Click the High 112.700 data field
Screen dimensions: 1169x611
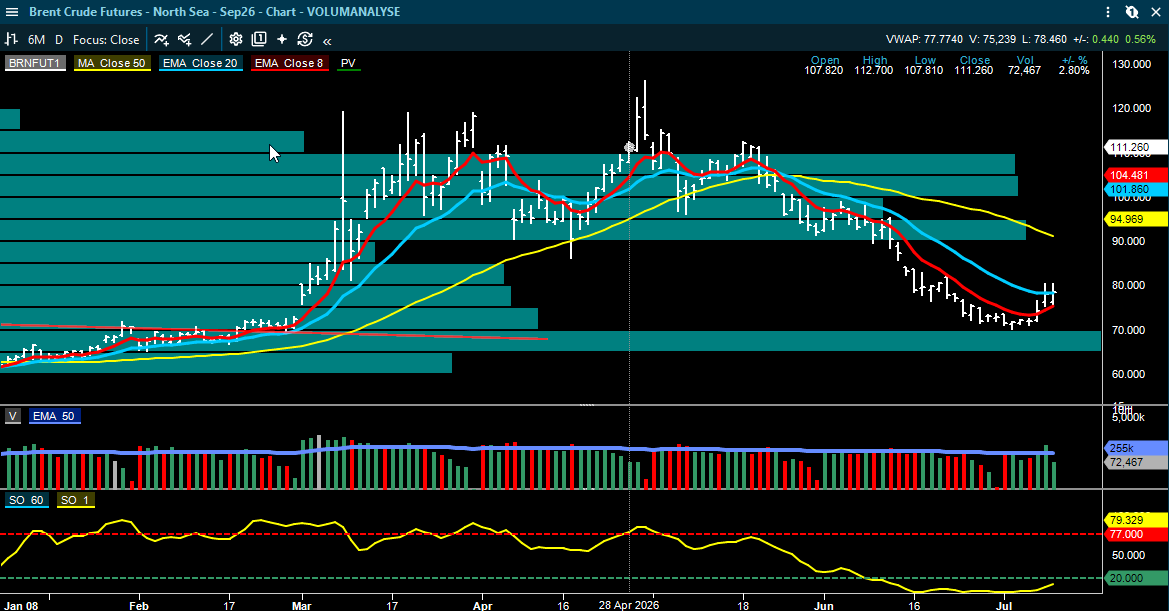pyautogui.click(x=875, y=66)
